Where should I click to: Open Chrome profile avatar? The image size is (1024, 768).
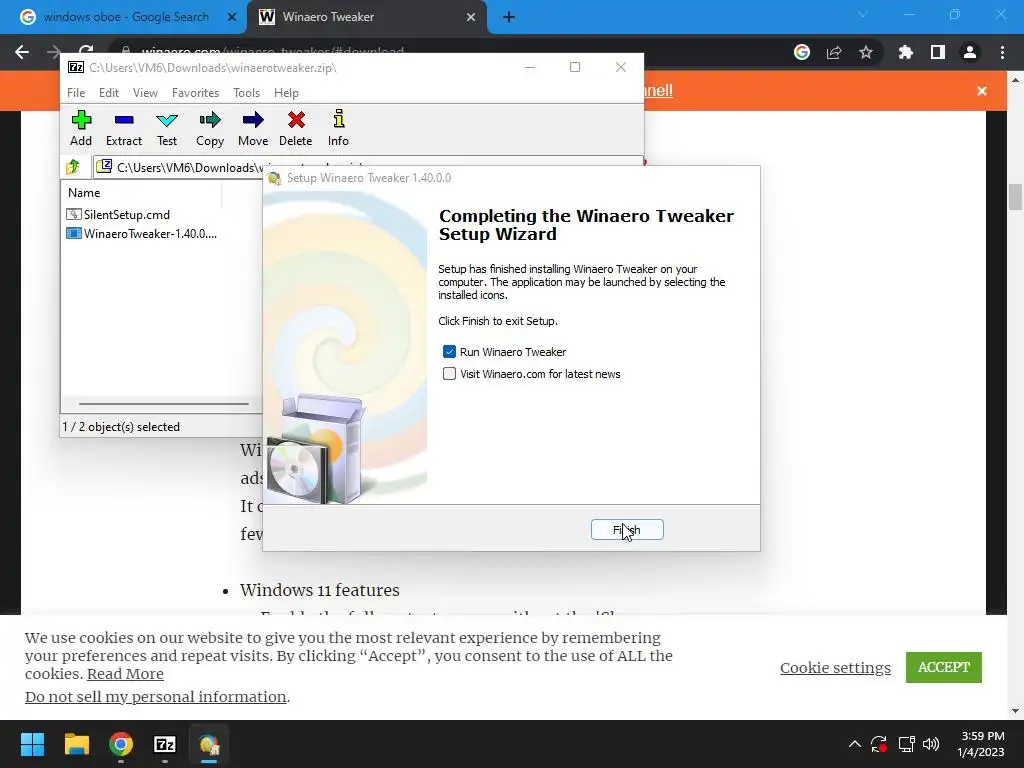tap(970, 52)
